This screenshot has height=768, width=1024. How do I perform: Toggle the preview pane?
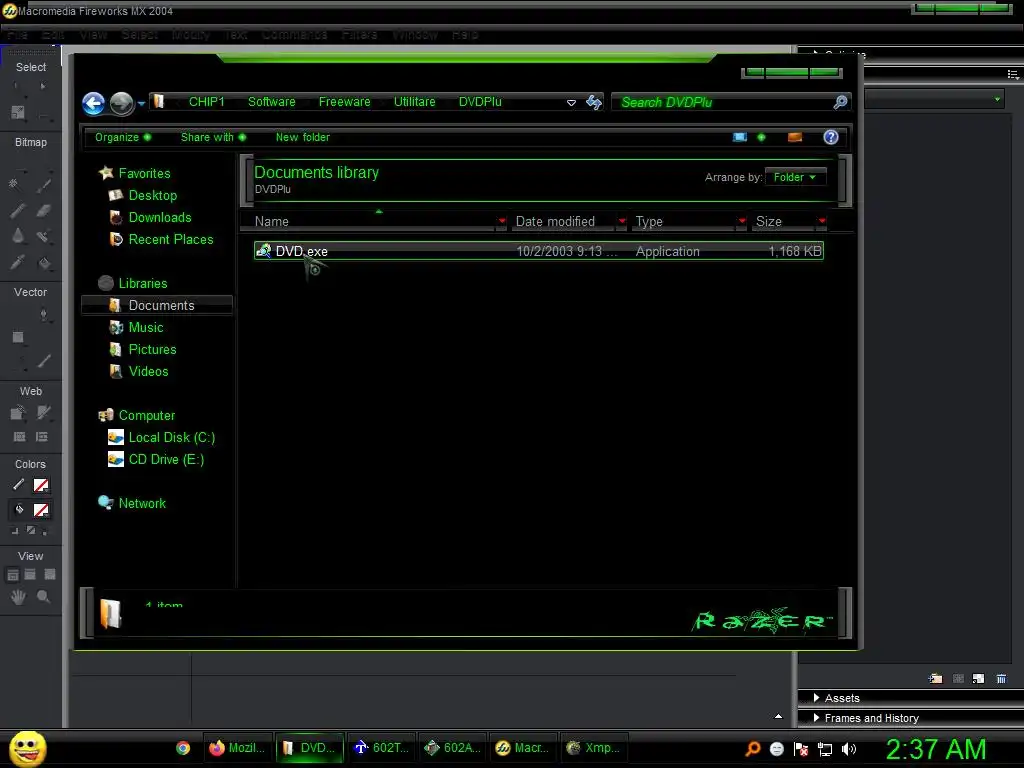click(795, 137)
